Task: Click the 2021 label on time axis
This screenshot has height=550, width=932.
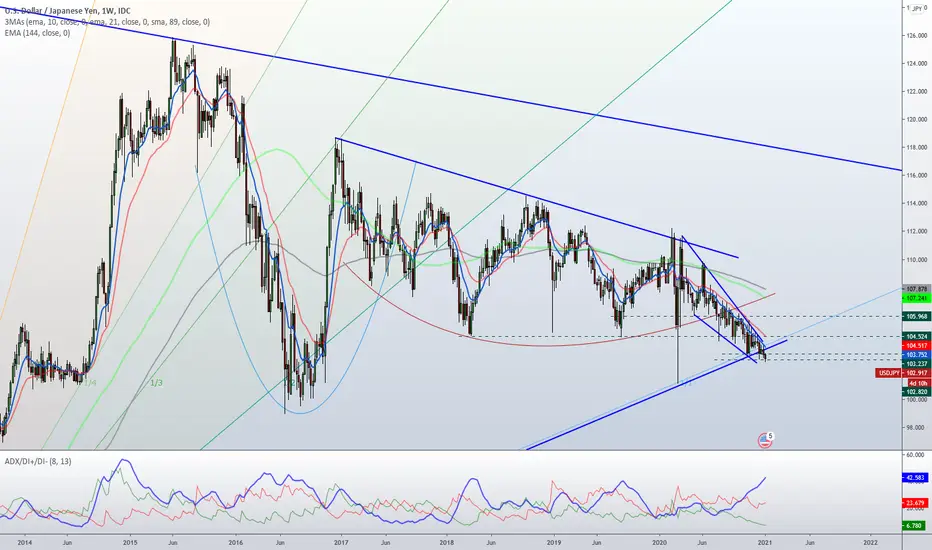Action: coord(765,542)
